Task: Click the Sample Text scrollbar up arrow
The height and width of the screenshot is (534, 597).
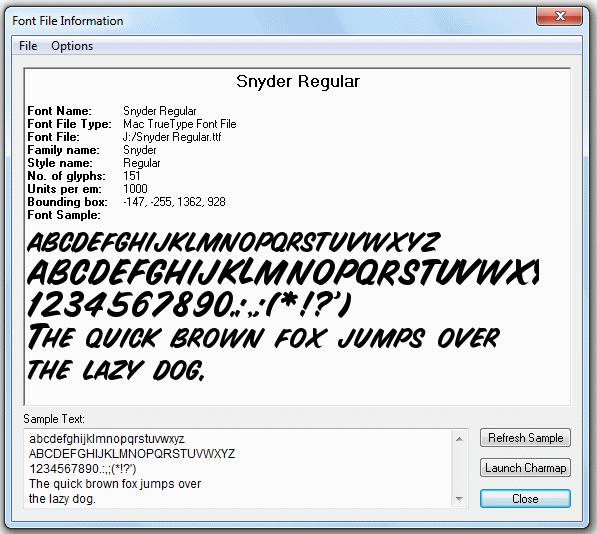Action: 459,439
